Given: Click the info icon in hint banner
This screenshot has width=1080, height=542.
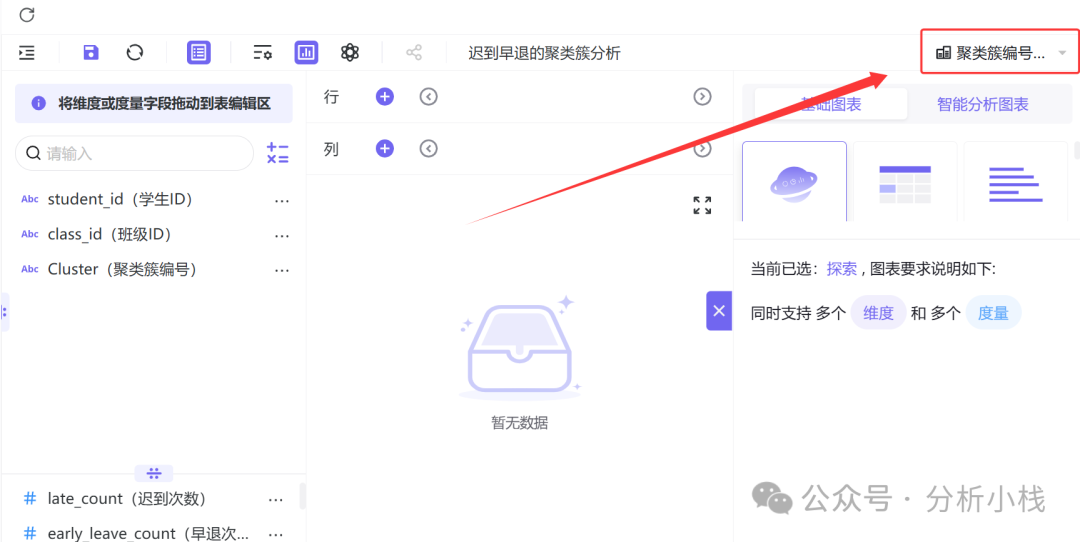Looking at the screenshot, I should tap(39, 103).
